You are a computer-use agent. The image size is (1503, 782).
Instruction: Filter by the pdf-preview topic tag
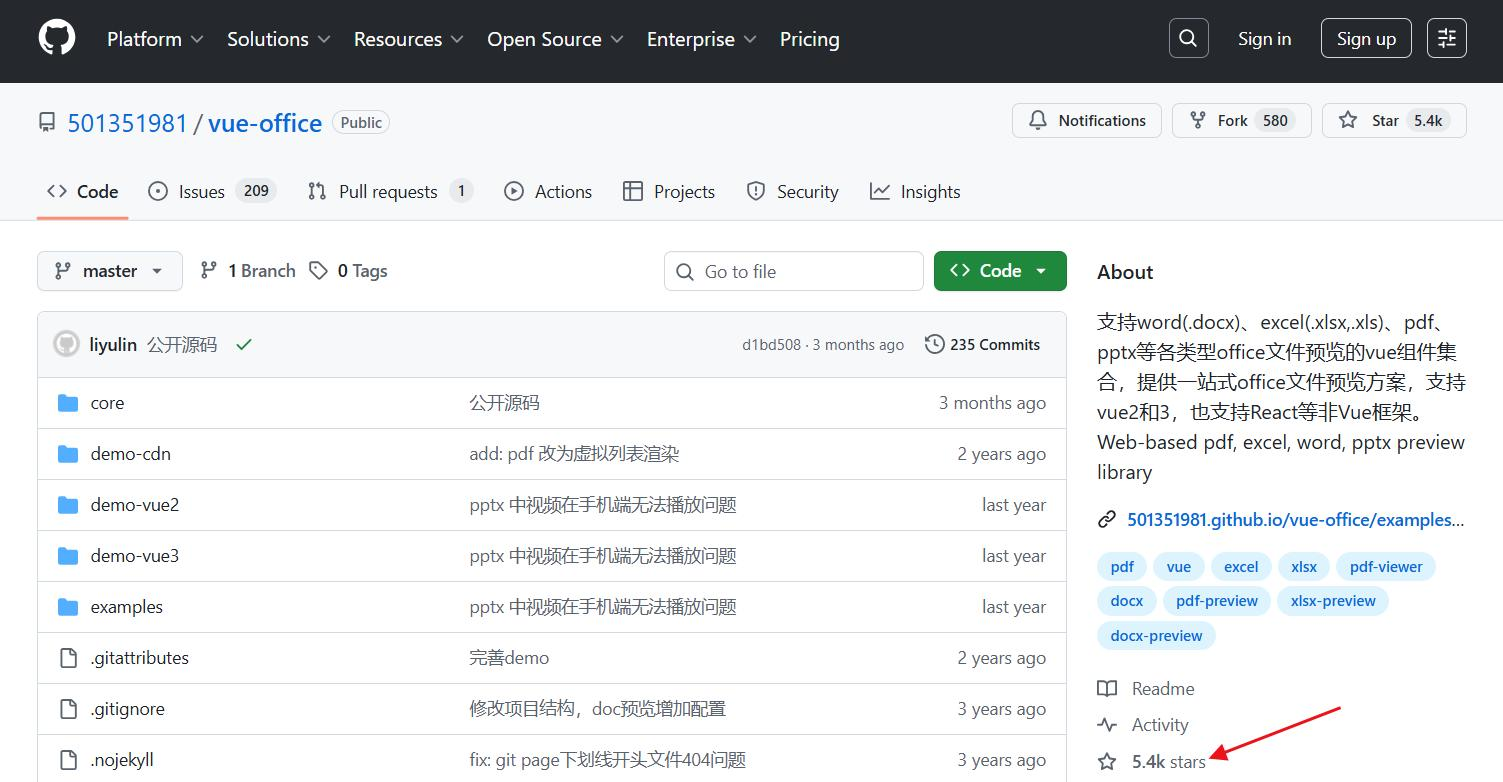pyautogui.click(x=1217, y=601)
